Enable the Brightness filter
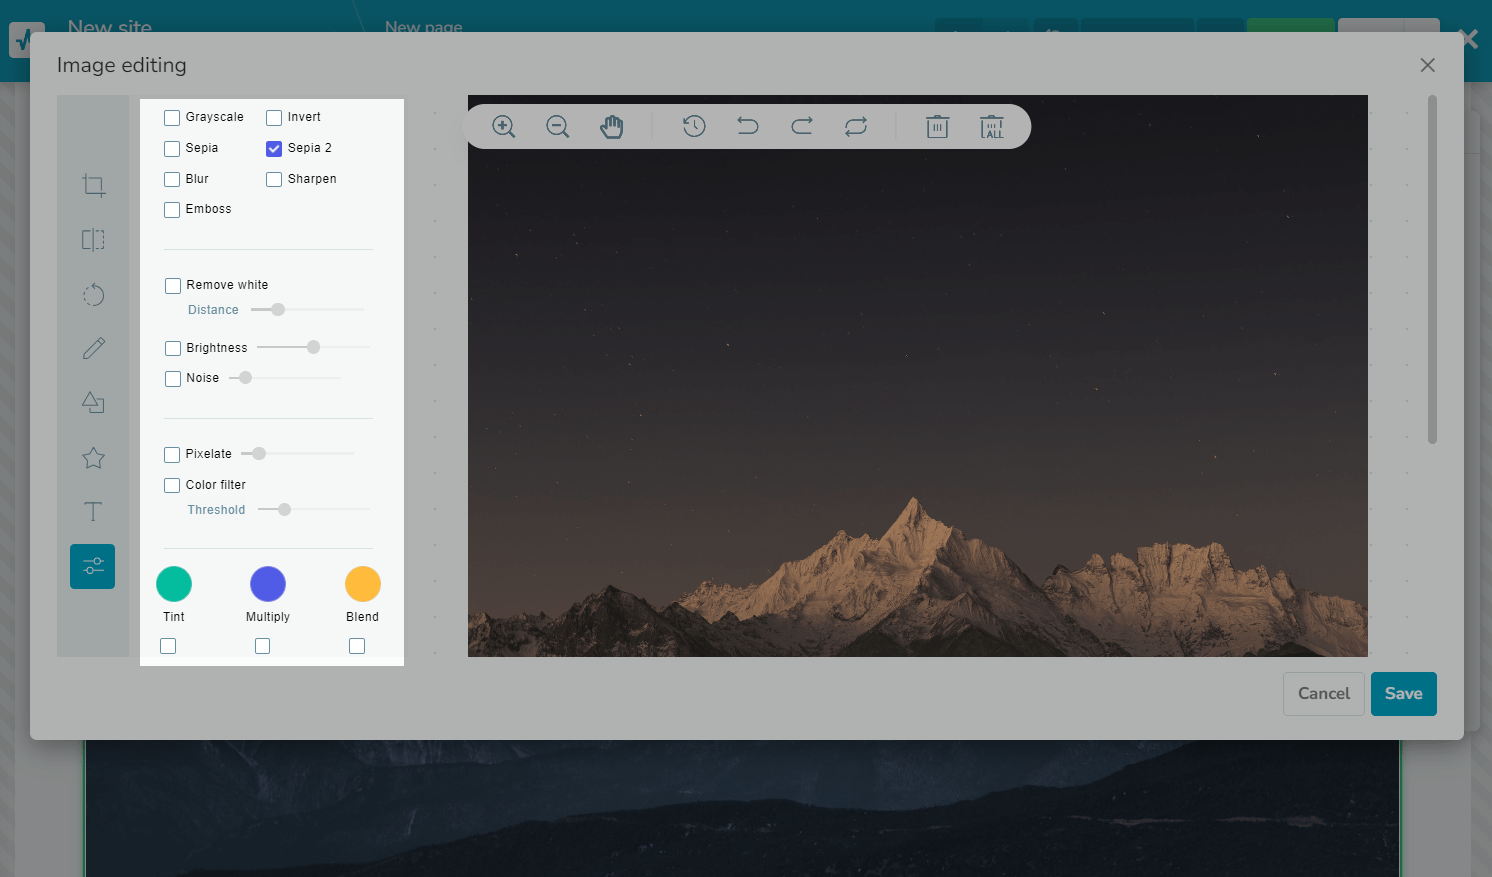Image resolution: width=1492 pixels, height=877 pixels. [173, 349]
